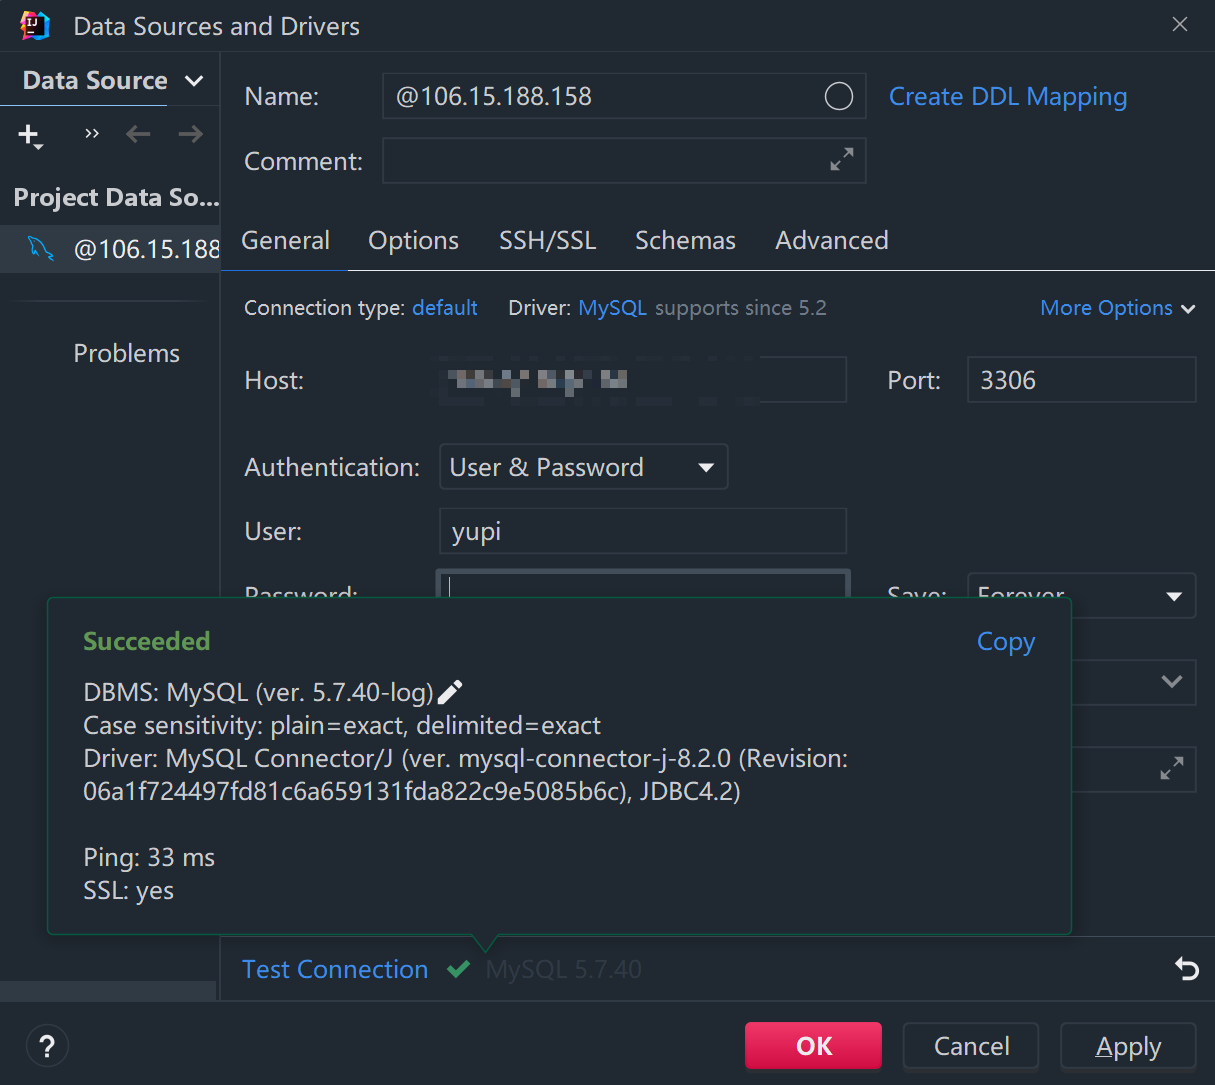Open the help question mark button
1215x1085 pixels.
point(47,1046)
